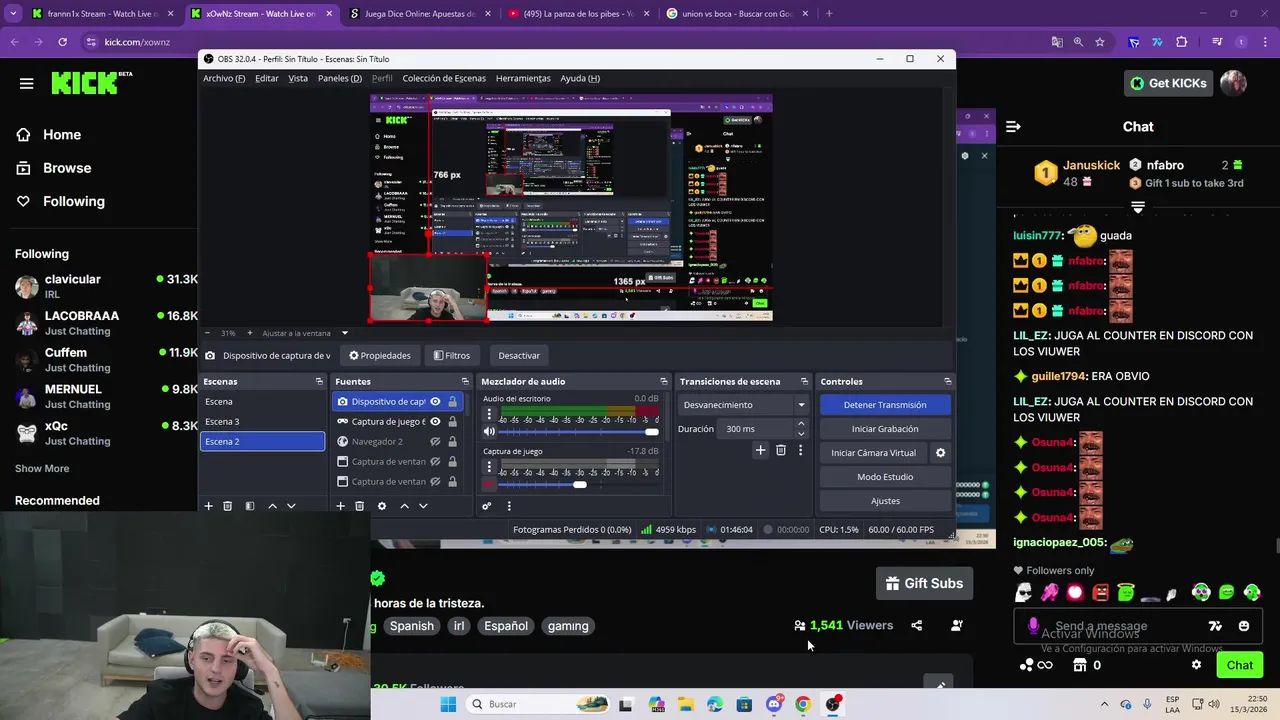Open Paneles menu in OBS
This screenshot has width=1280, height=720.
340,78
